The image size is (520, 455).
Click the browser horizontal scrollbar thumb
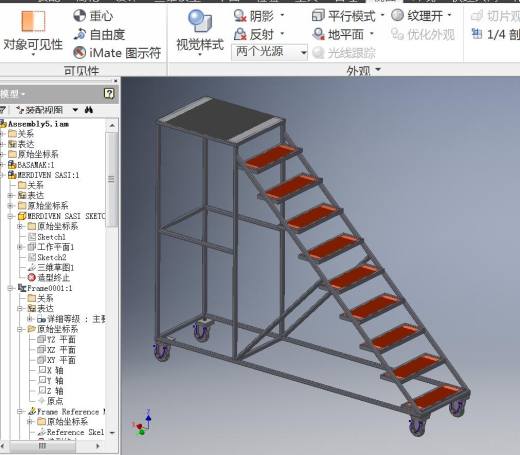coord(42,446)
